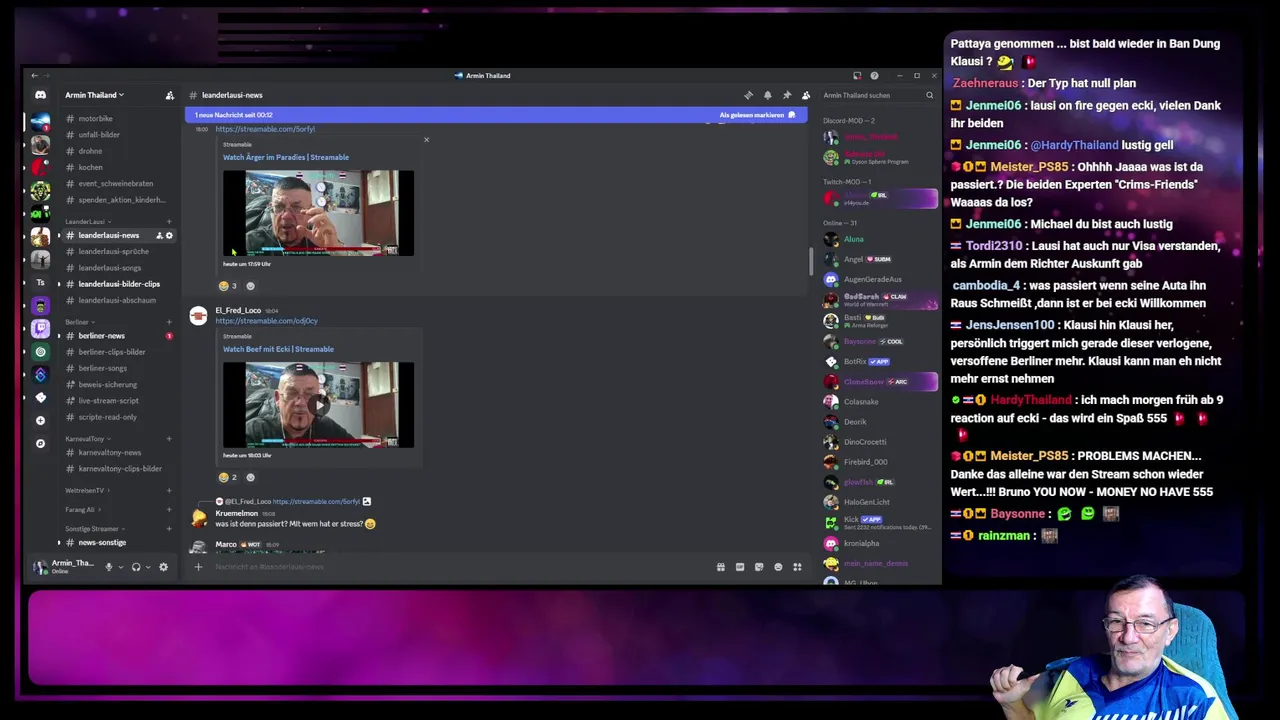The width and height of the screenshot is (1280, 720).
Task: Click back arrow in Discord title bar
Action: click(34, 76)
